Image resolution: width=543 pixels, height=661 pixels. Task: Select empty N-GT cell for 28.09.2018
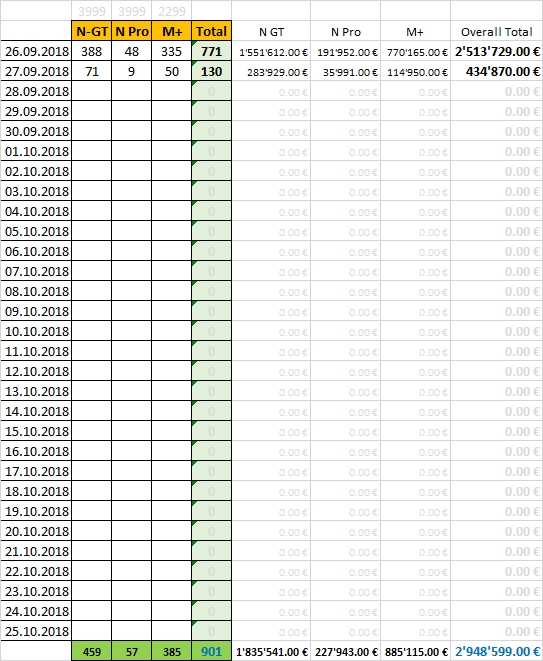(91, 91)
